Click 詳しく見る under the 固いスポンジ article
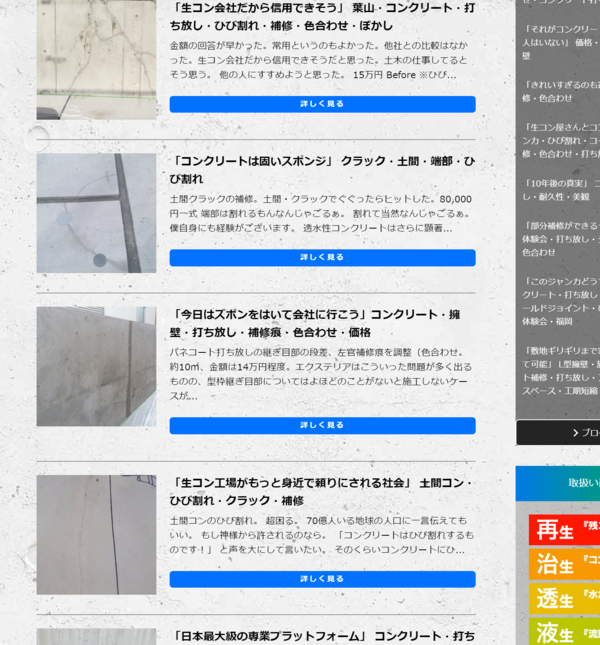 pos(322,258)
